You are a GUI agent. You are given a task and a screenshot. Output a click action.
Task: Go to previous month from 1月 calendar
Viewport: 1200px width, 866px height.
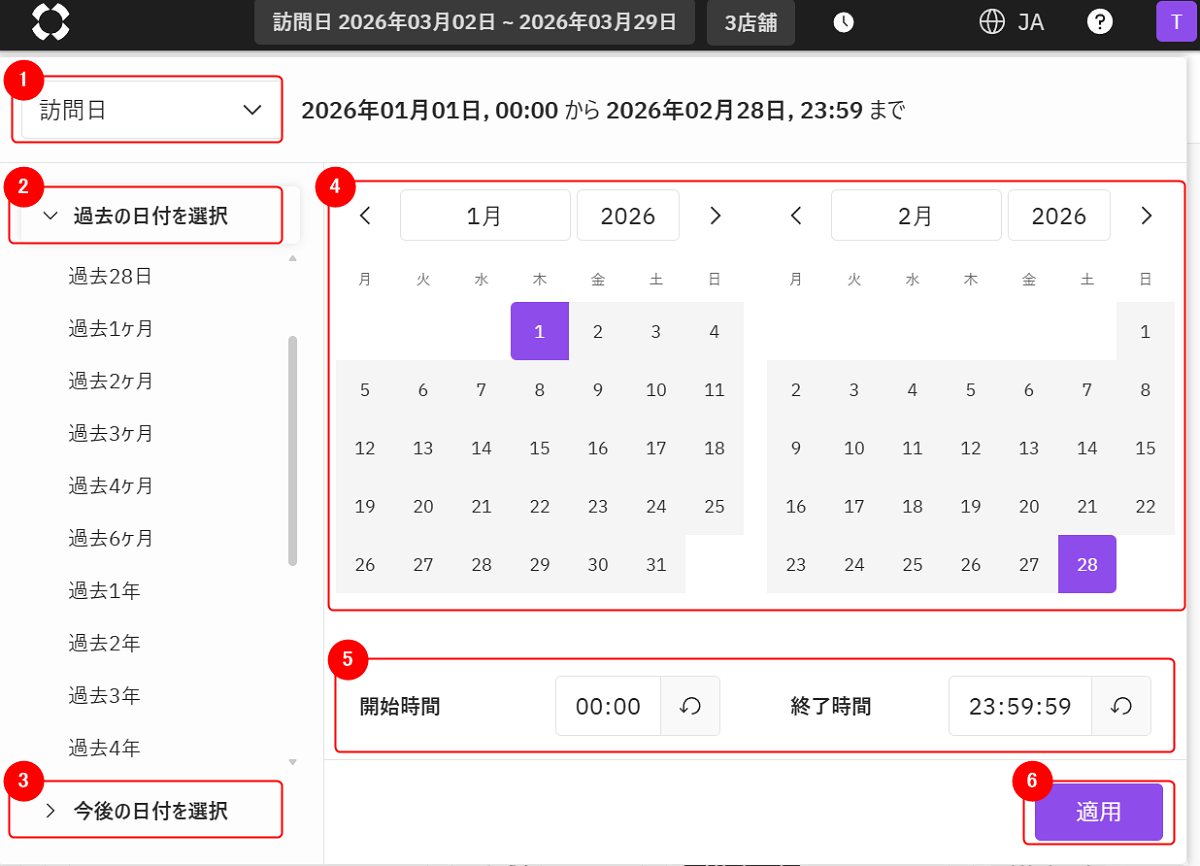366,215
